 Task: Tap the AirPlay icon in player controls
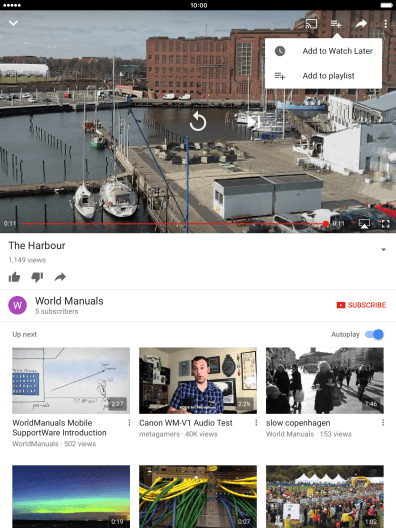tap(364, 223)
